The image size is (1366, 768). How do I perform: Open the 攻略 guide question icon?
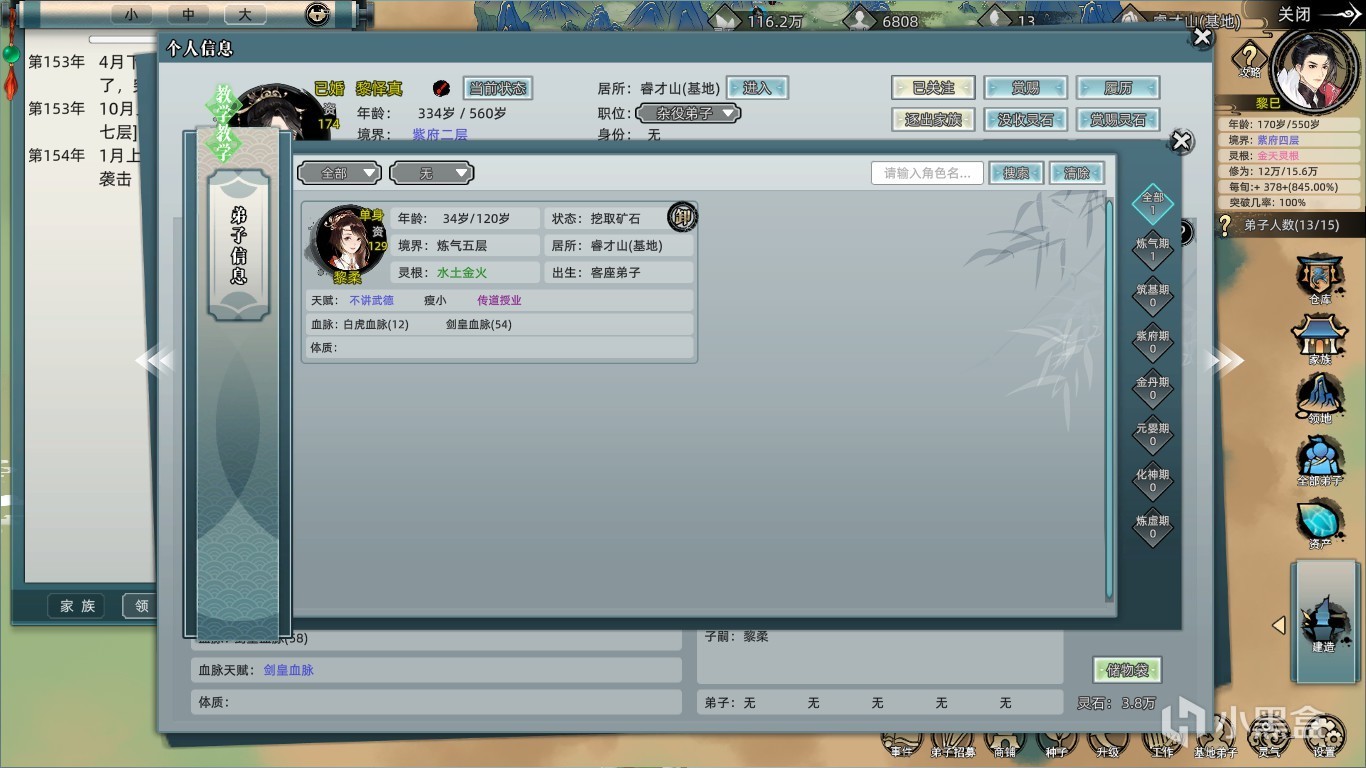click(1250, 59)
